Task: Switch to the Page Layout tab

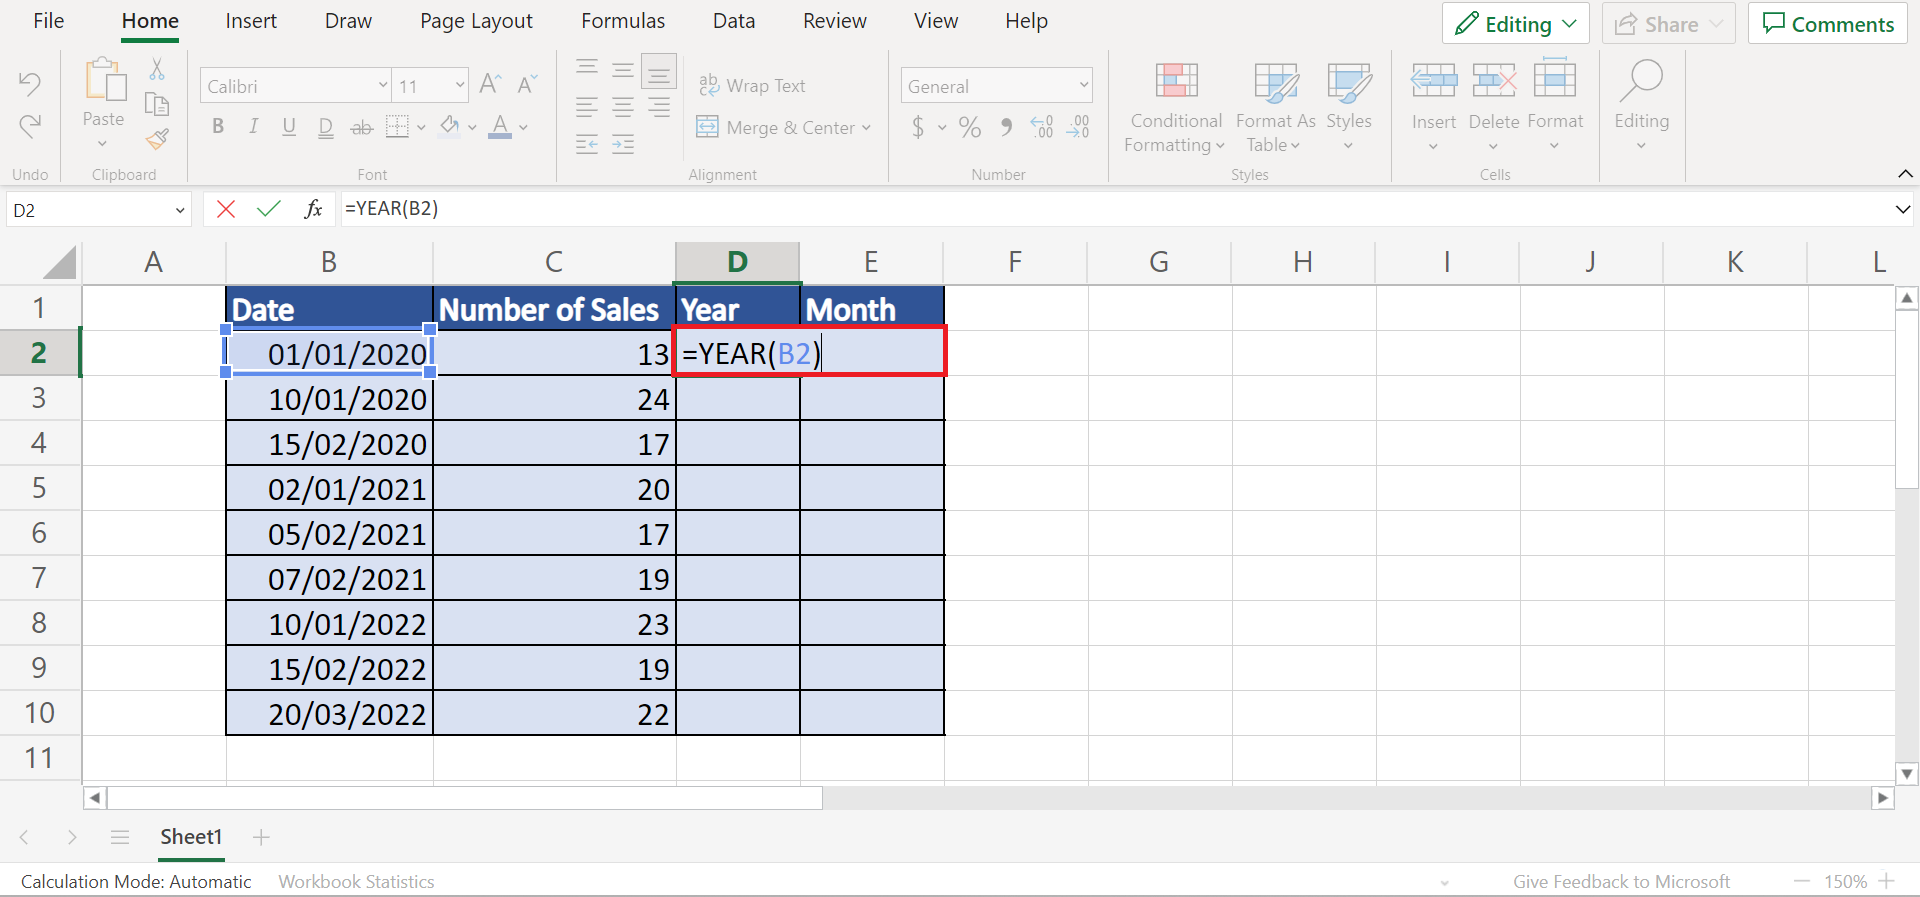Action: pos(476,21)
